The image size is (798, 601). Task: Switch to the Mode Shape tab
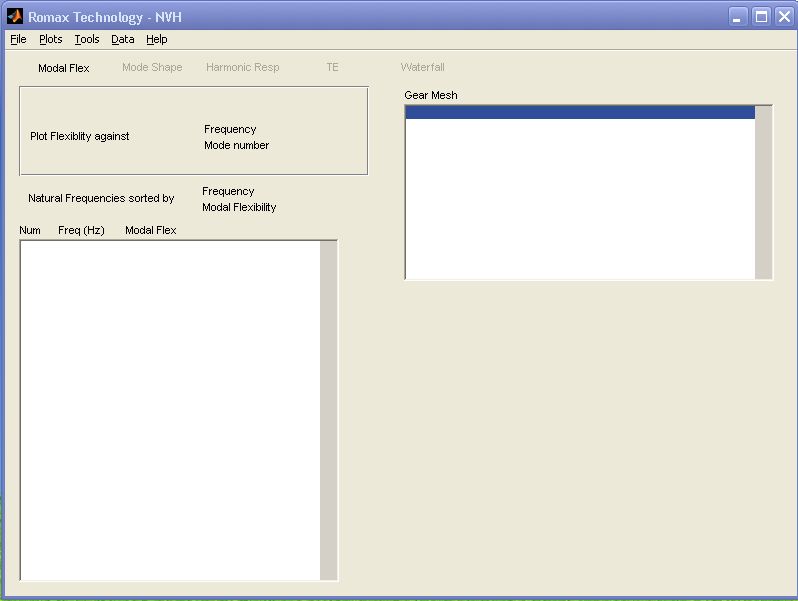152,67
